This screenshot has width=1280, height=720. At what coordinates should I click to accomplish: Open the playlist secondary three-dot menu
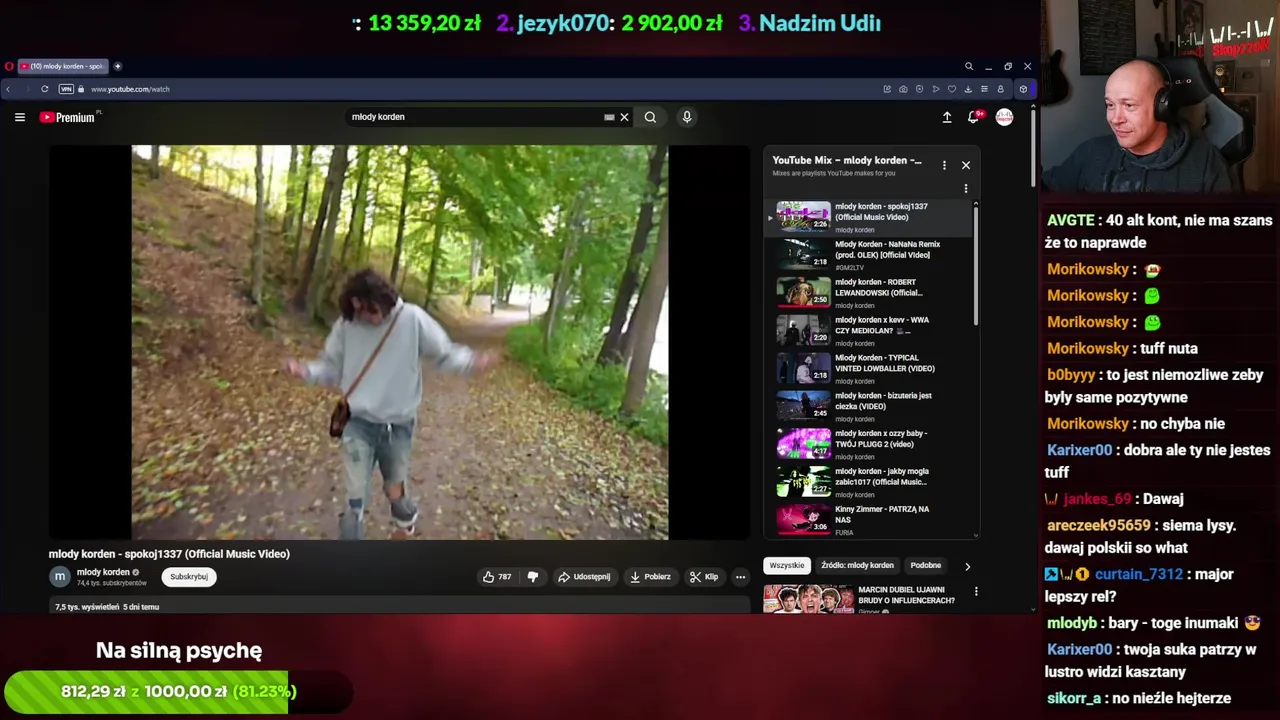click(x=966, y=188)
